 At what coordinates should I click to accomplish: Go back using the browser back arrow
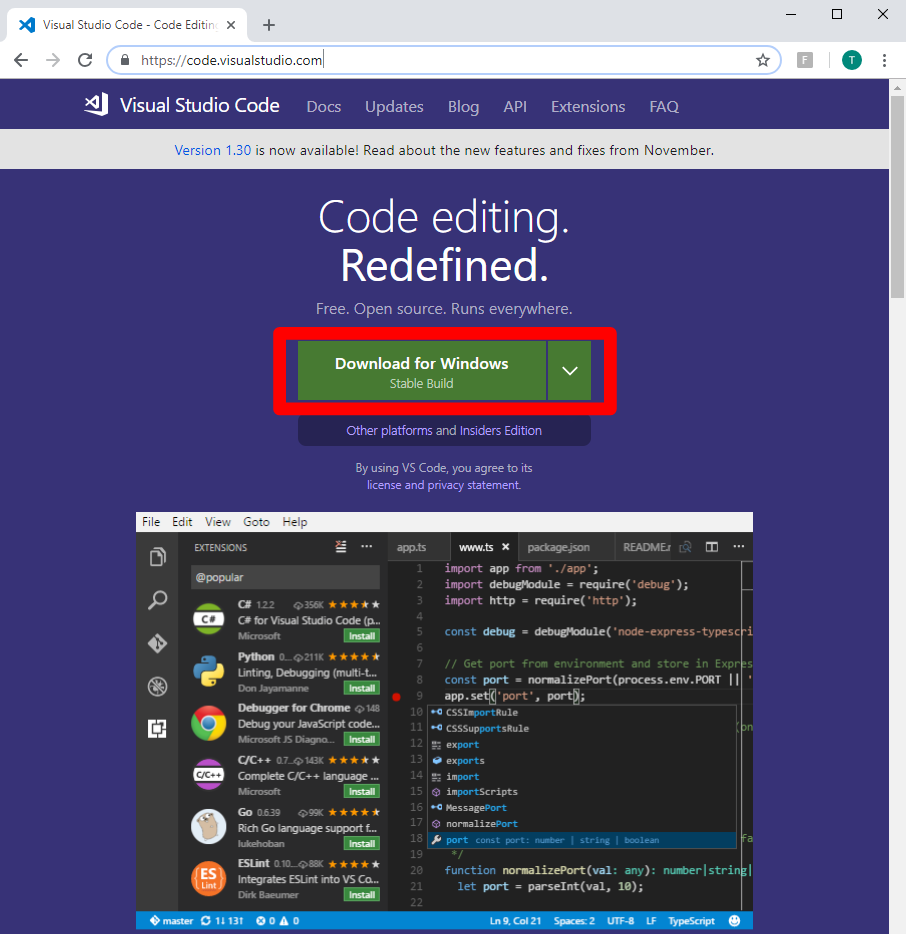21,60
